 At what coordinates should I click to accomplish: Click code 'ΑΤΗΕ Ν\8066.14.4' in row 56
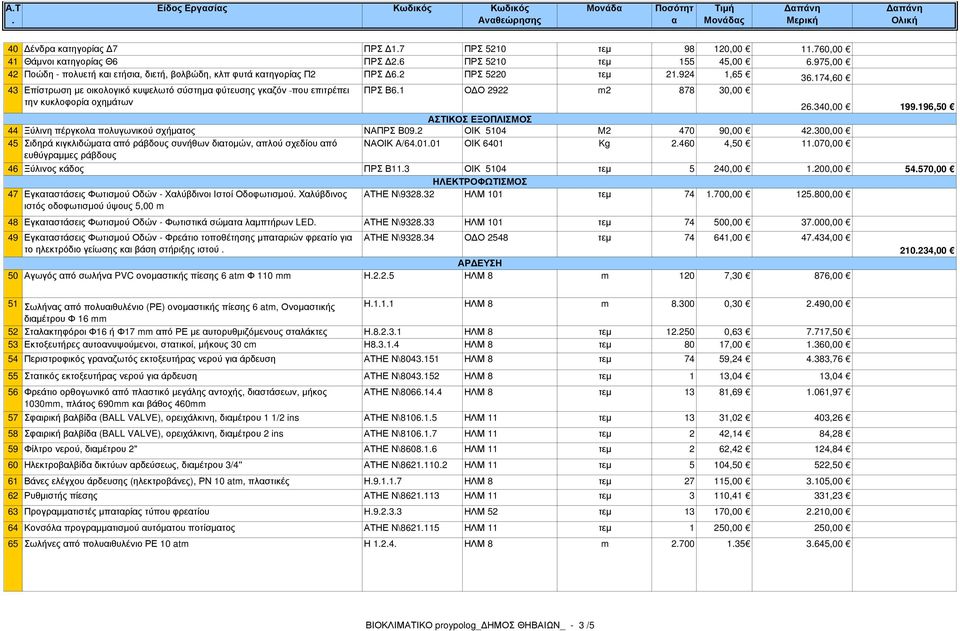(402, 392)
